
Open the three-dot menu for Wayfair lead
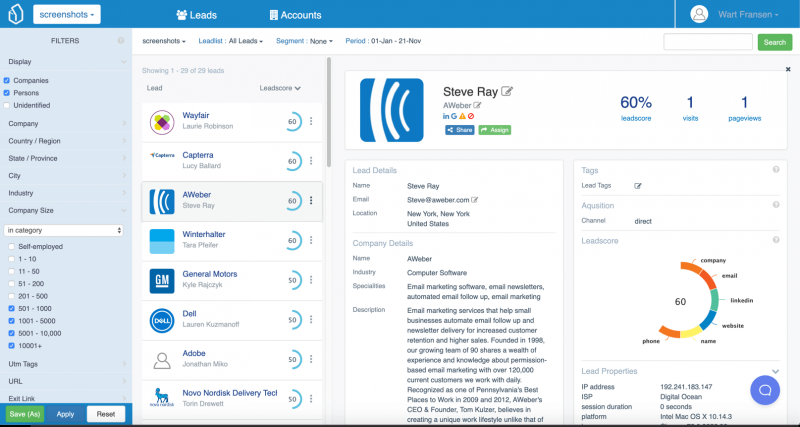coord(311,122)
